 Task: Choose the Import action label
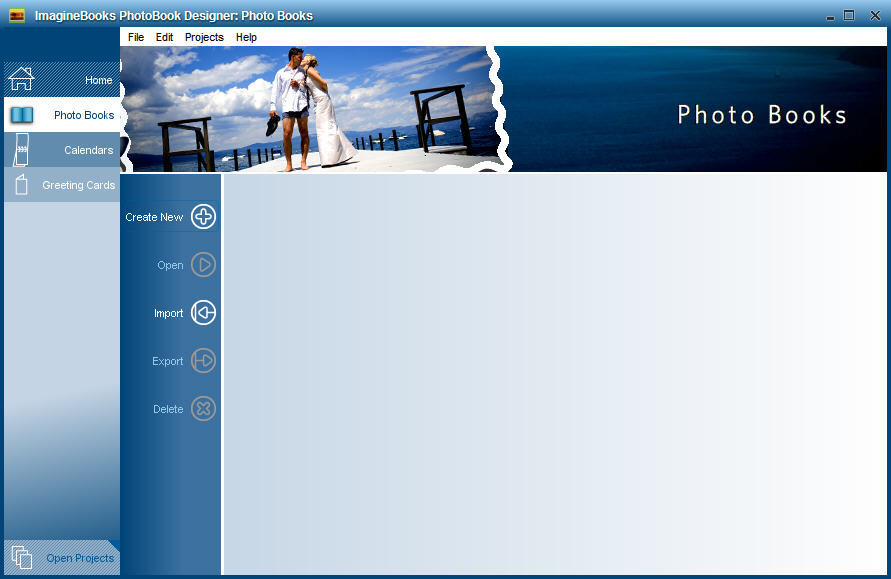pos(167,312)
